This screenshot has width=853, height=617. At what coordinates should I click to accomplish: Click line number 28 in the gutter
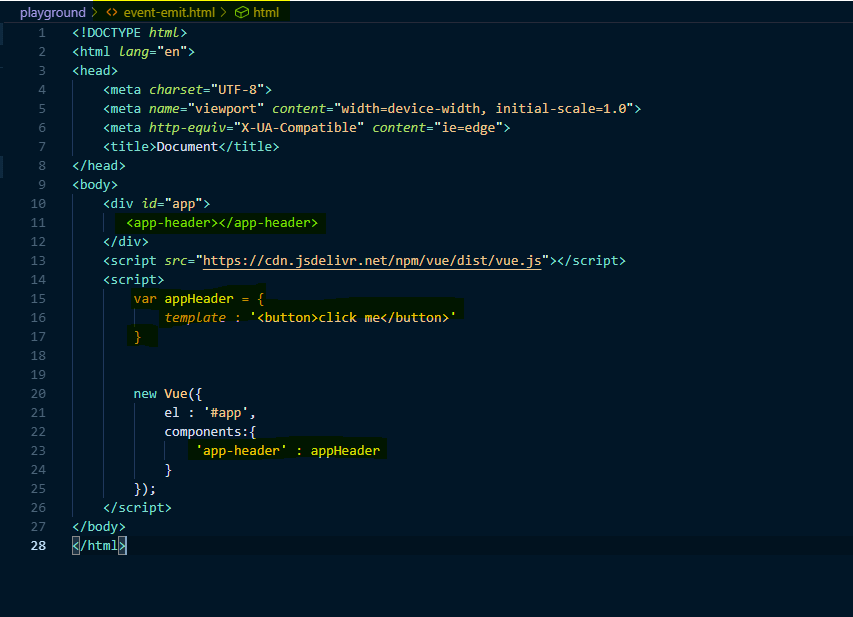[x=38, y=545]
